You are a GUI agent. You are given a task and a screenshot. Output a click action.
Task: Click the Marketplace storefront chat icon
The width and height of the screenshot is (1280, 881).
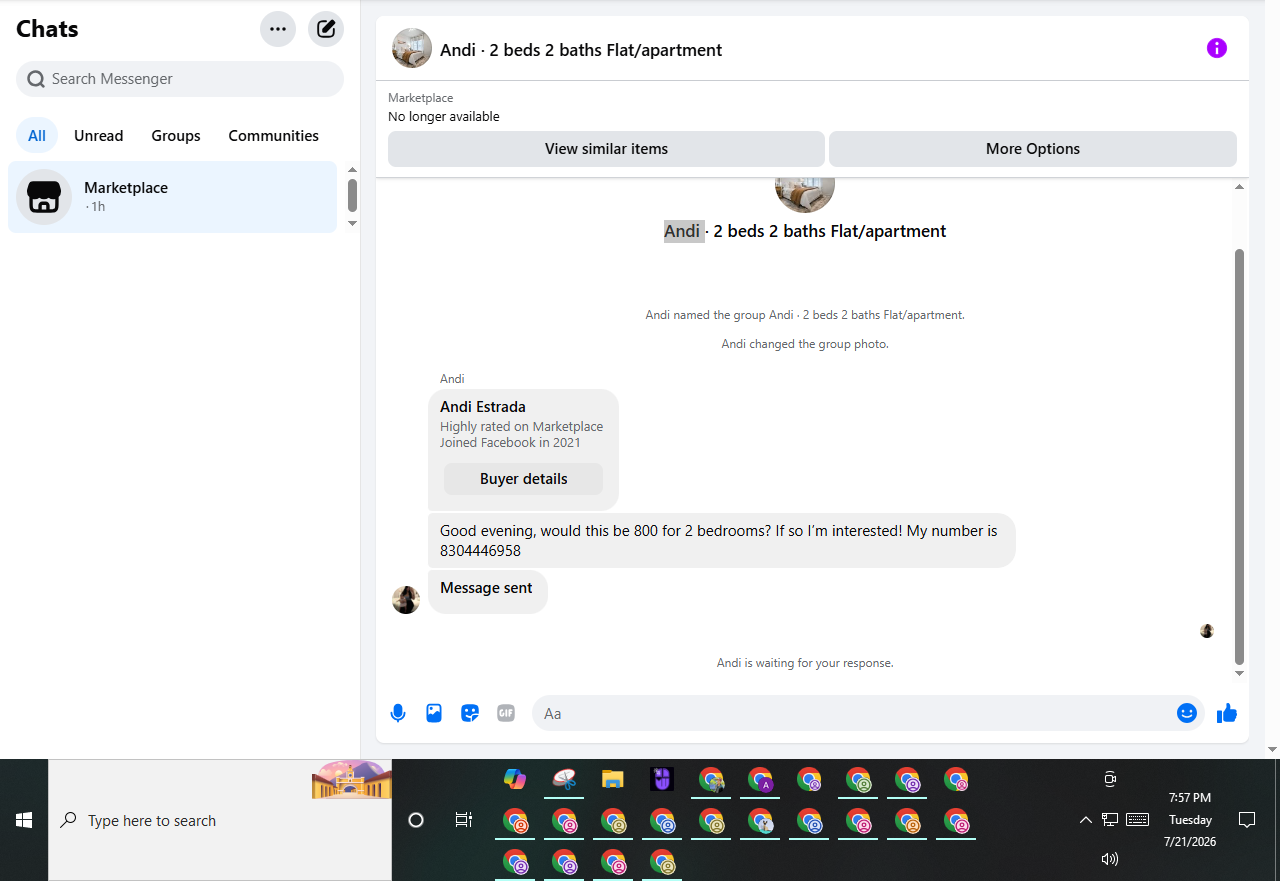tap(44, 197)
